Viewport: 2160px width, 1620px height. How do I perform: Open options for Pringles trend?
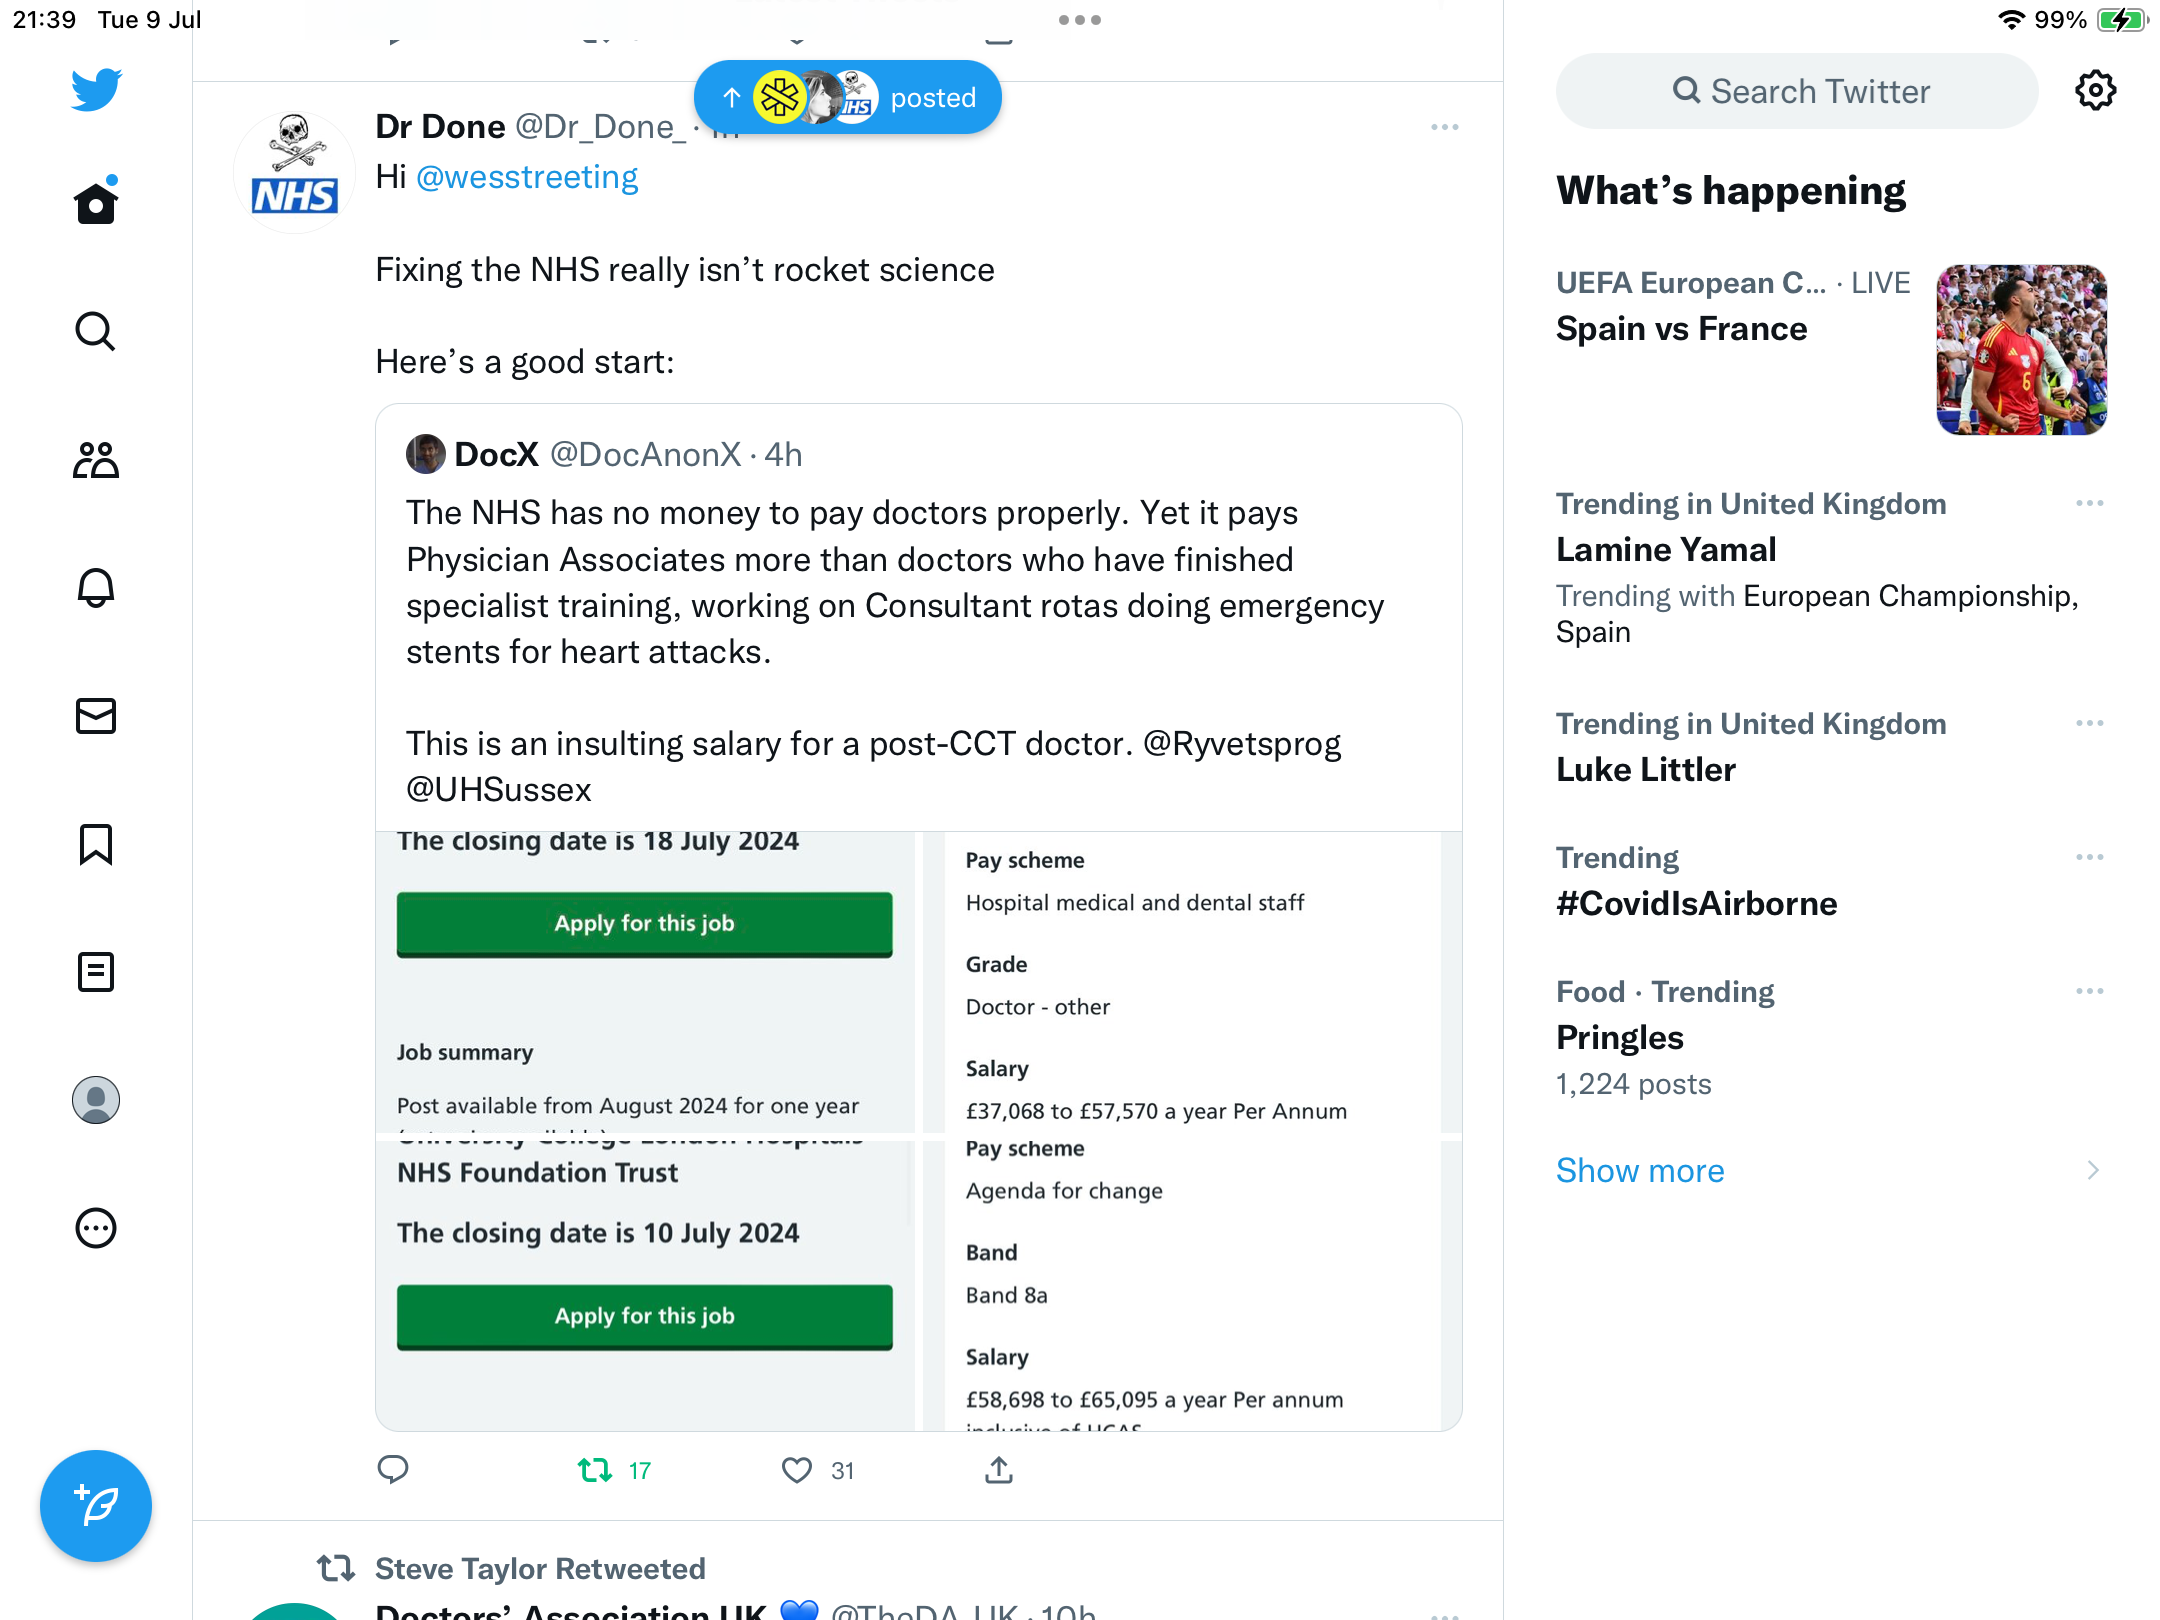click(2089, 991)
